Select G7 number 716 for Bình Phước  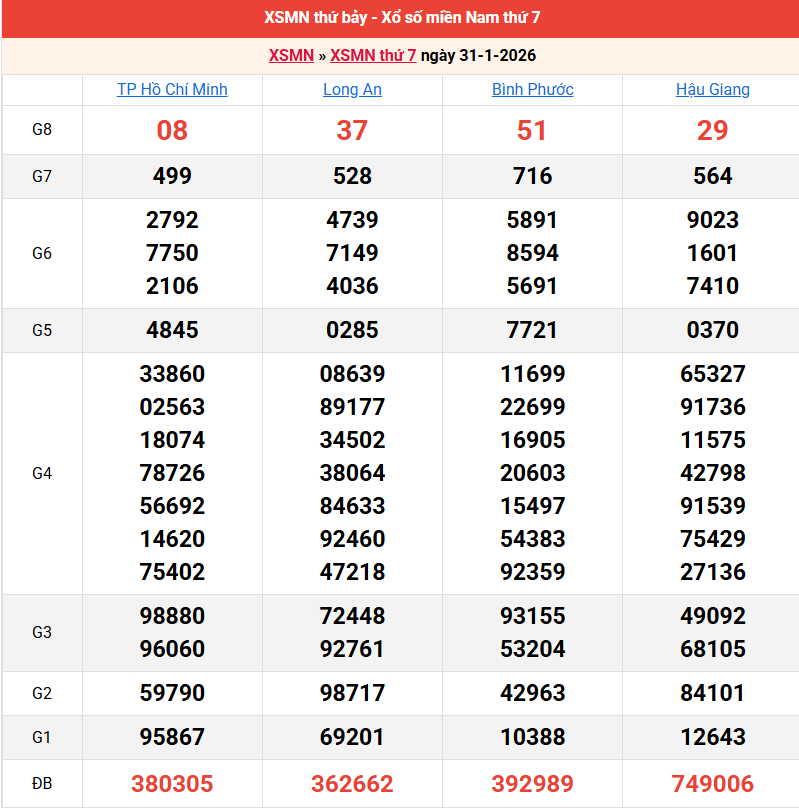click(x=532, y=176)
